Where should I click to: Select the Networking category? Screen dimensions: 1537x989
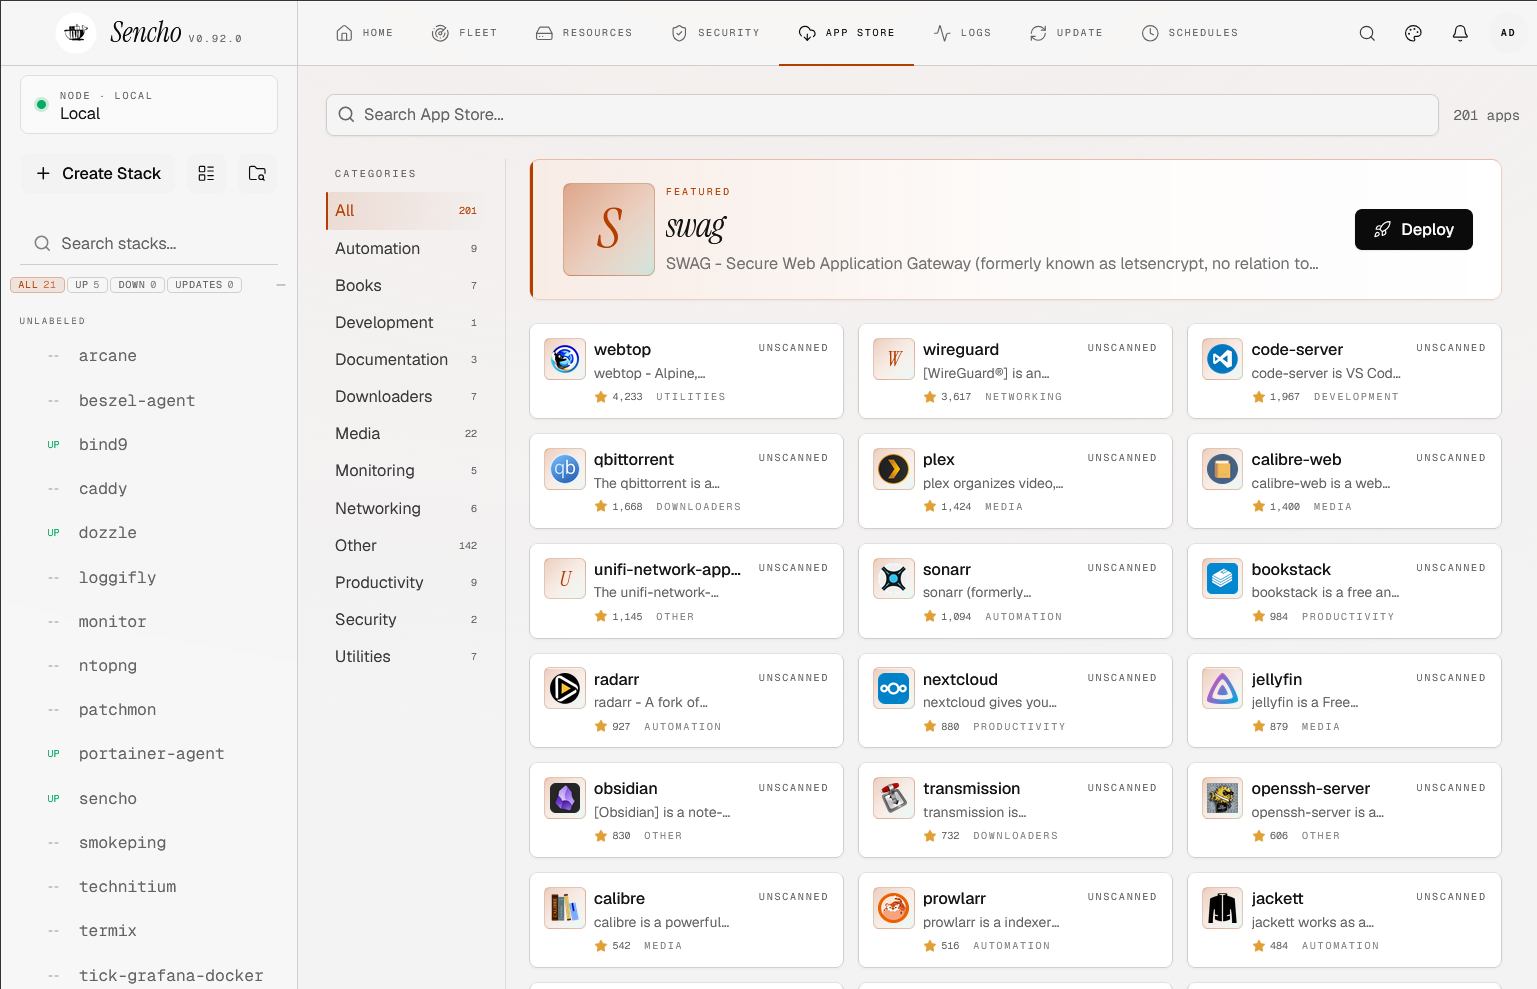pyautogui.click(x=406, y=508)
